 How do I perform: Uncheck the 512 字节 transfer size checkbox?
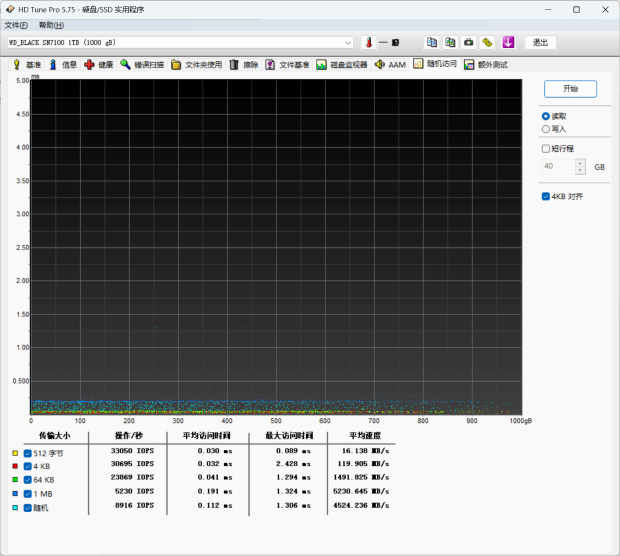[x=28, y=453]
